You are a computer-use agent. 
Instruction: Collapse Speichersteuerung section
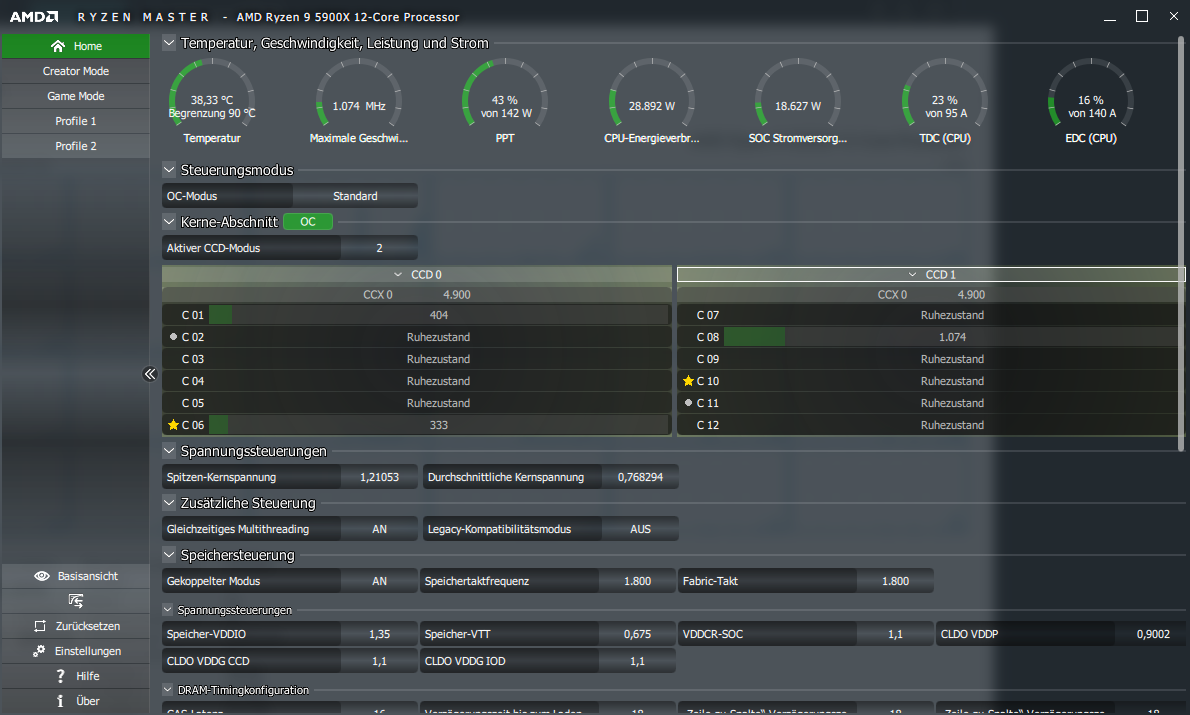point(169,555)
